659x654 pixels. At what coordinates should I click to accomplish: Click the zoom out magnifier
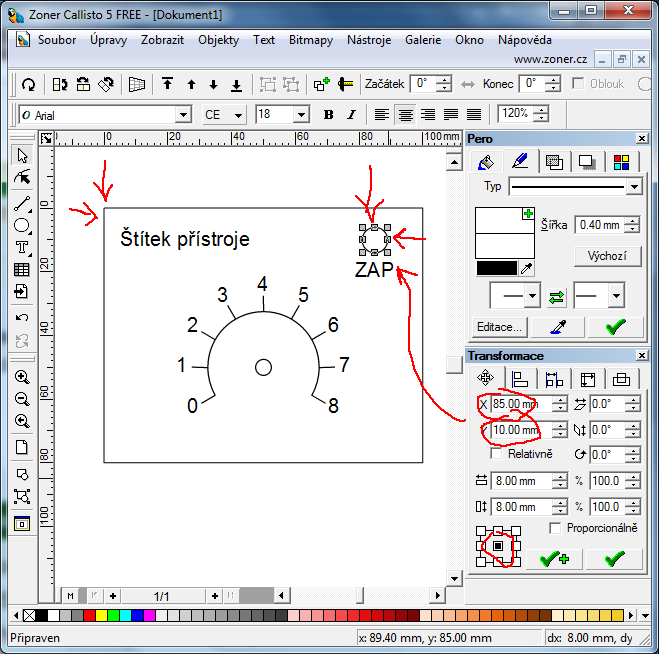click(x=22, y=398)
